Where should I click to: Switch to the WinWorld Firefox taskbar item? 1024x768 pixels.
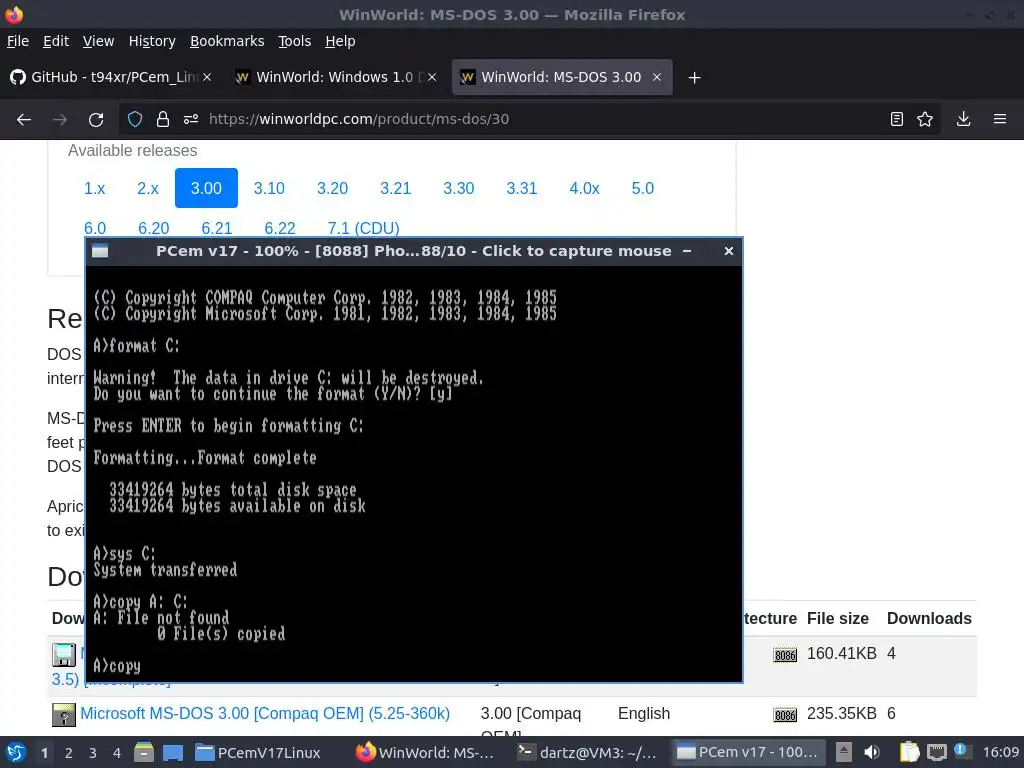click(x=426, y=752)
